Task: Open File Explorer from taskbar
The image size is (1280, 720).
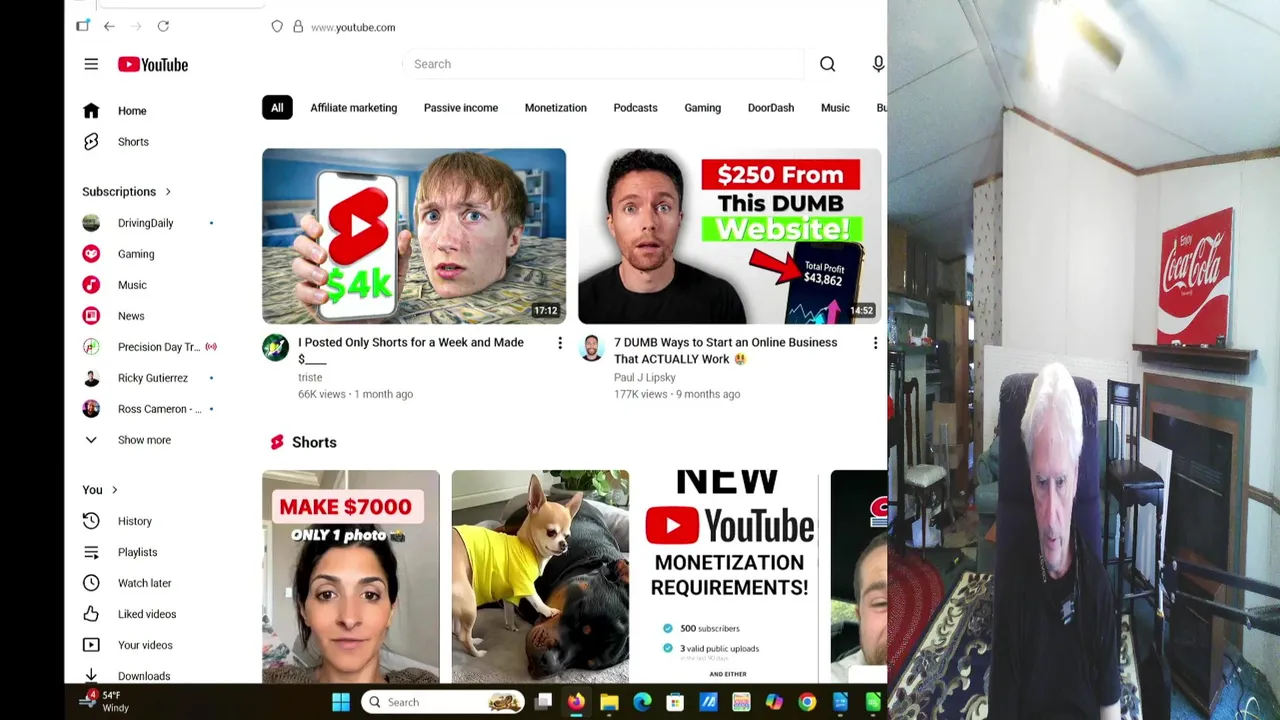Action: (609, 702)
